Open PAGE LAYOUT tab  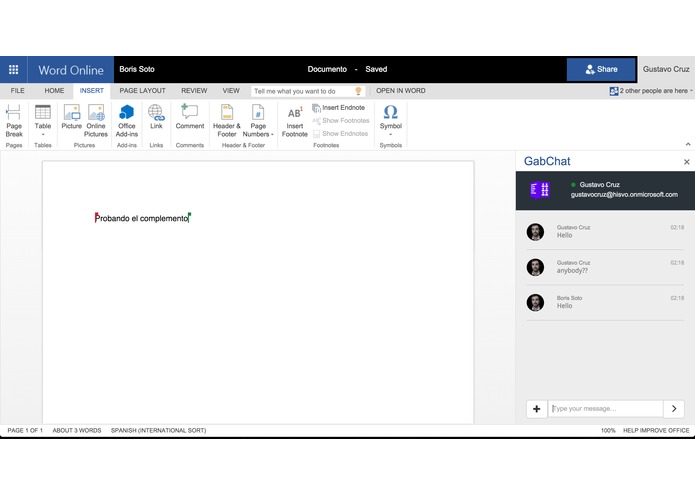click(x=142, y=91)
